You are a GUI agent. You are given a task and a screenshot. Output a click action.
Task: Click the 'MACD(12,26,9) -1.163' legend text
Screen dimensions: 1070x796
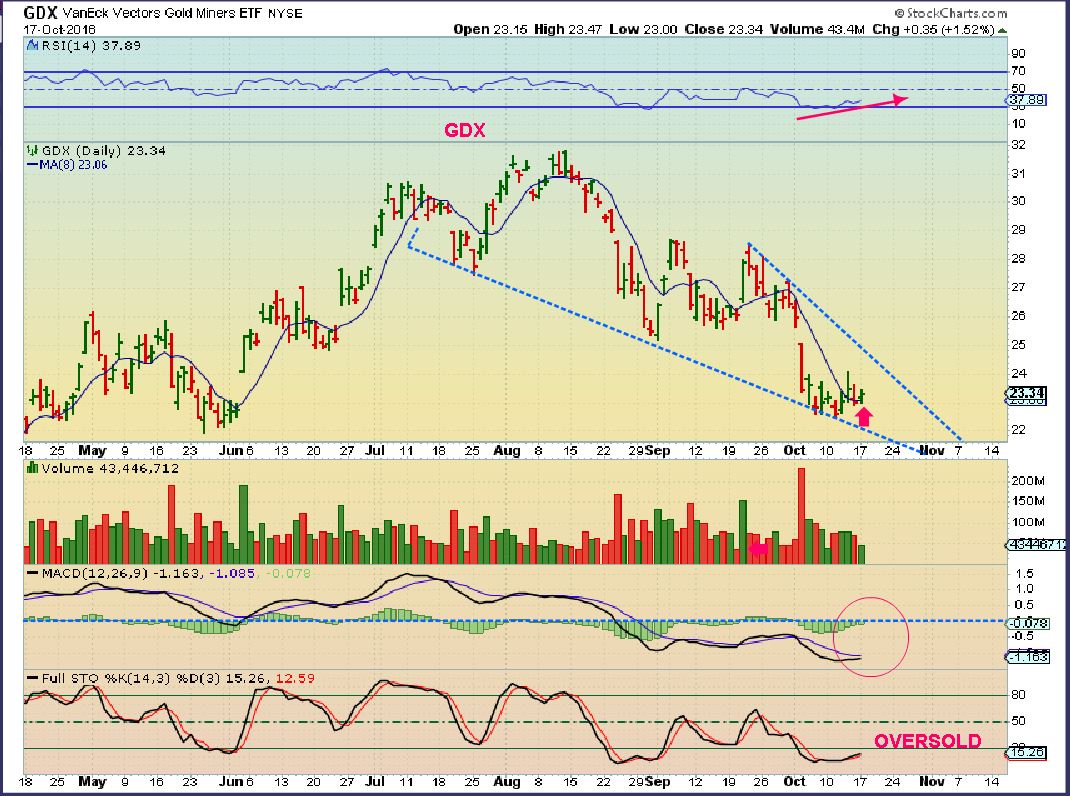pyautogui.click(x=121, y=573)
